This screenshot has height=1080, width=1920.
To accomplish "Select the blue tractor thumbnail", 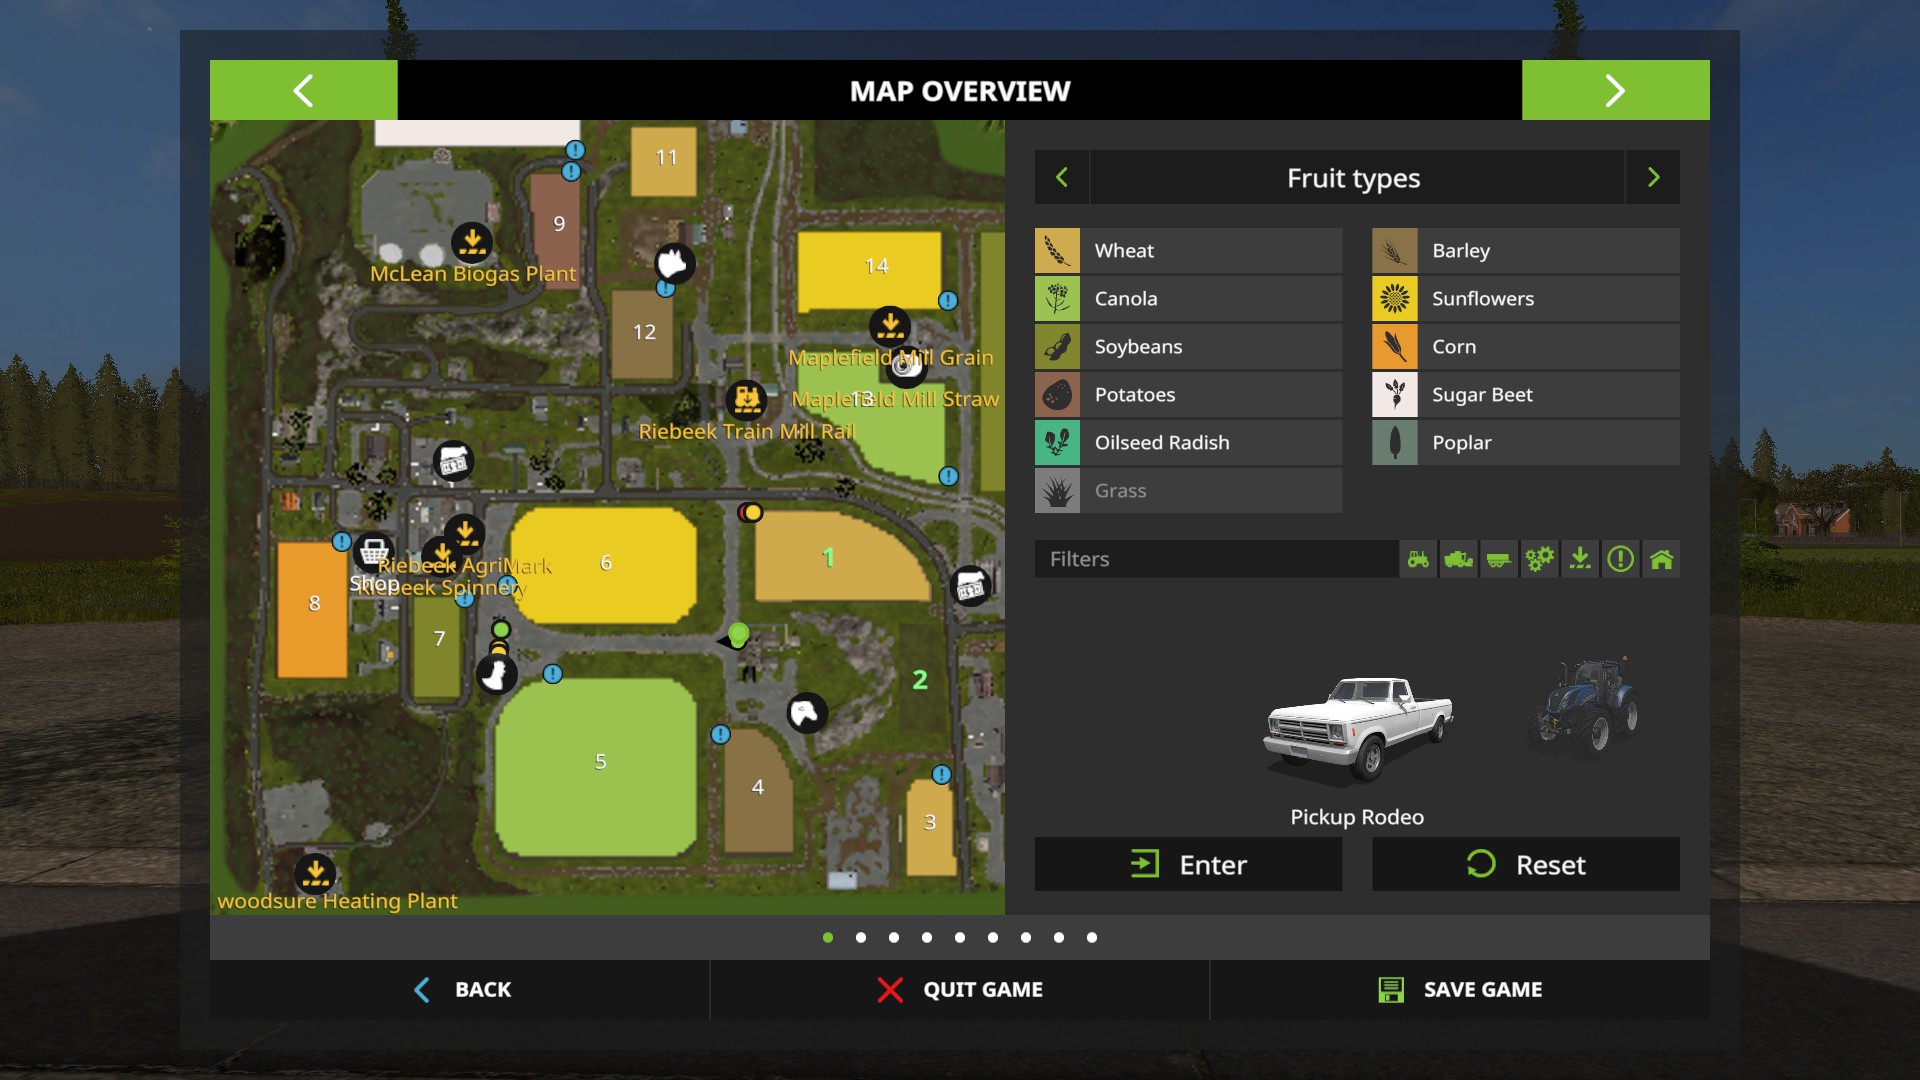I will (1585, 707).
